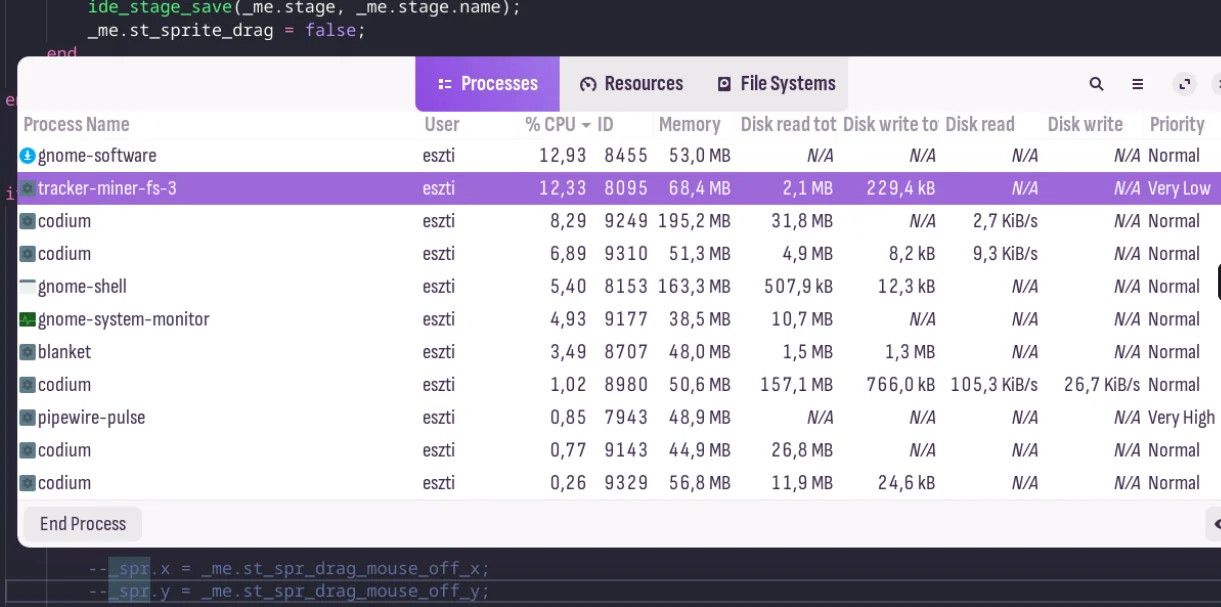The width and height of the screenshot is (1221, 607).
Task: Click the codium icon with PID 9329
Action: tap(28, 483)
